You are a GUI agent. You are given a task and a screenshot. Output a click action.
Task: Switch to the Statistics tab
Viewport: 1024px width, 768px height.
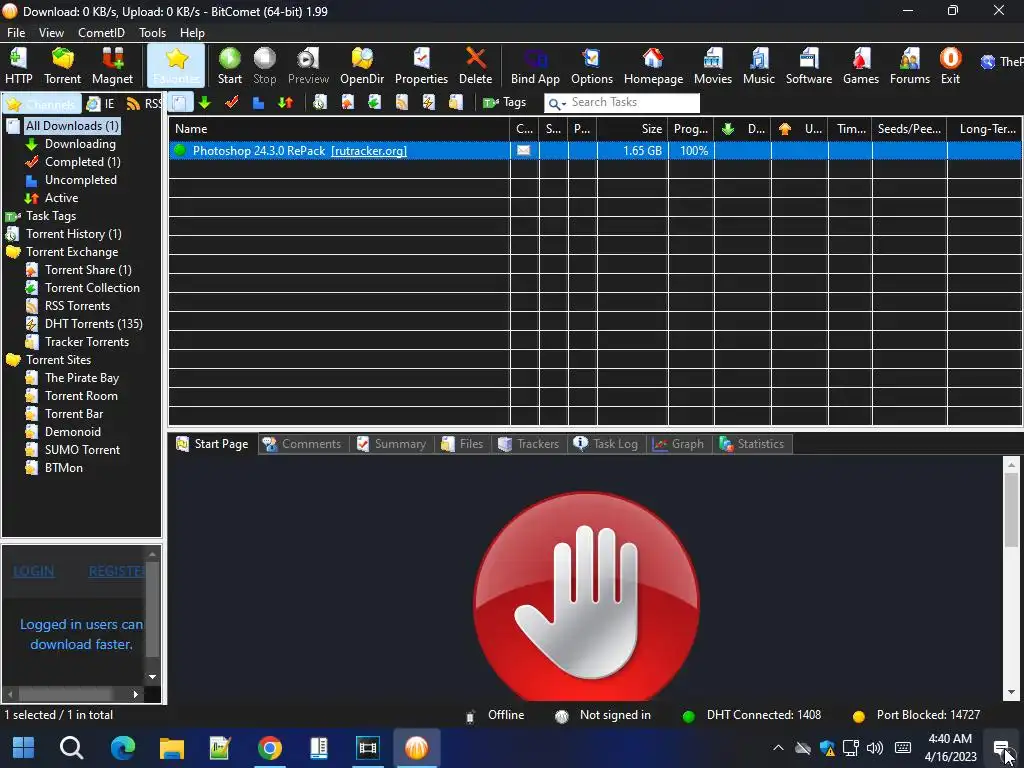[x=752, y=444]
